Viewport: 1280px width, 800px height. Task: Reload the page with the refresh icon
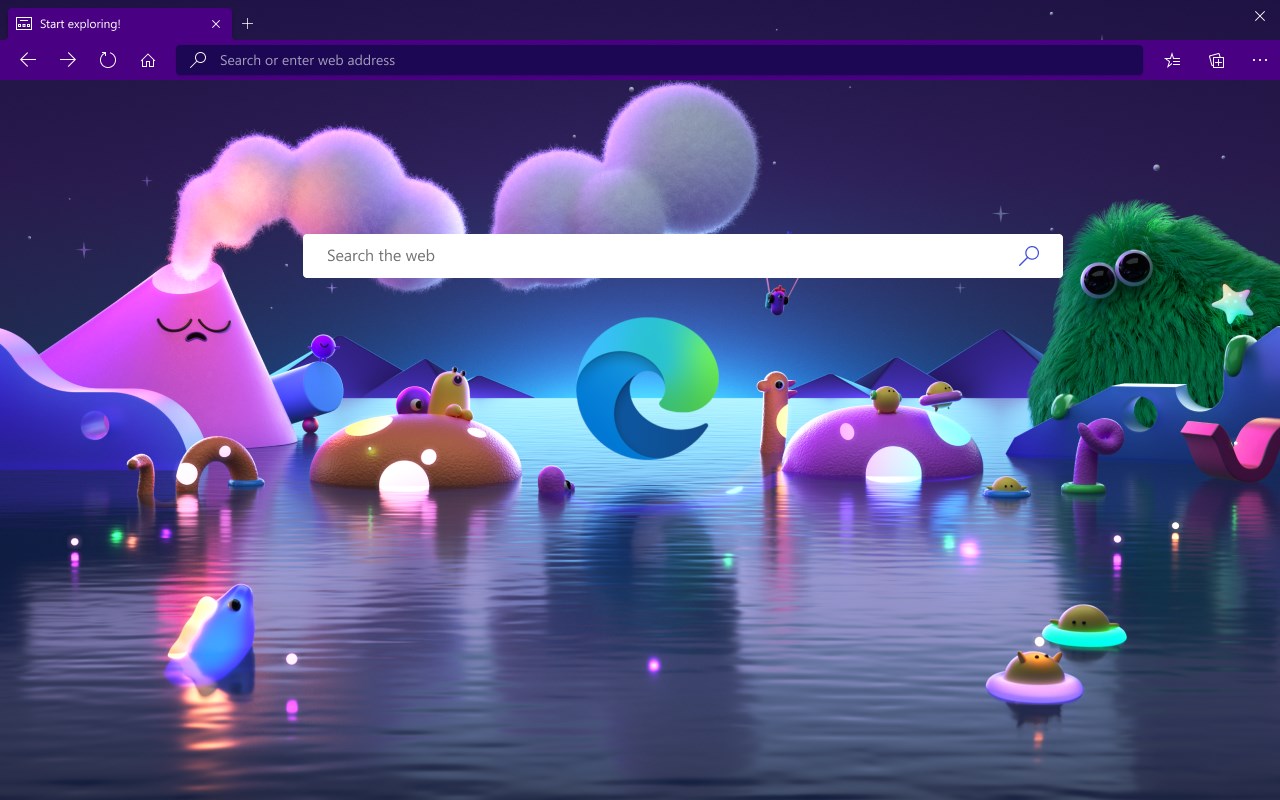coord(108,60)
